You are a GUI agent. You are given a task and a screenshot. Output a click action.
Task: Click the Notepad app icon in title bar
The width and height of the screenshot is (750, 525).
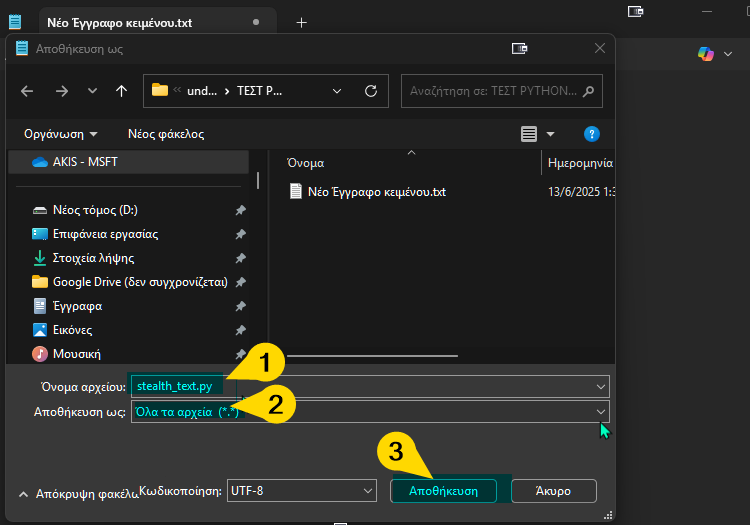coord(15,22)
